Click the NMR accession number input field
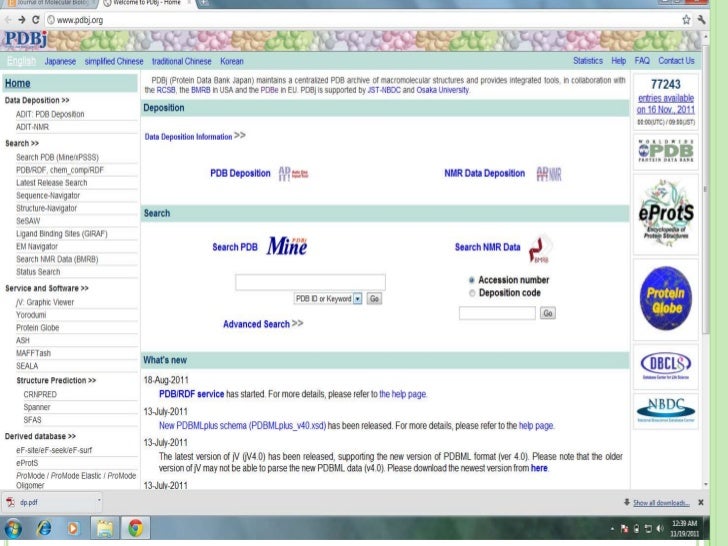The width and height of the screenshot is (728, 546). coord(497,313)
